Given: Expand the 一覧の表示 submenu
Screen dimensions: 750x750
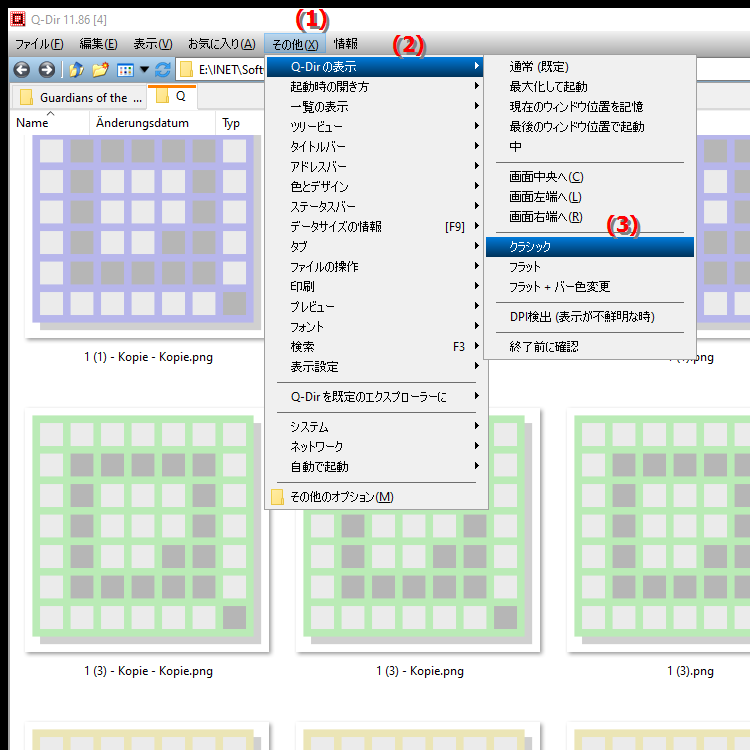Looking at the screenshot, I should click(x=375, y=107).
